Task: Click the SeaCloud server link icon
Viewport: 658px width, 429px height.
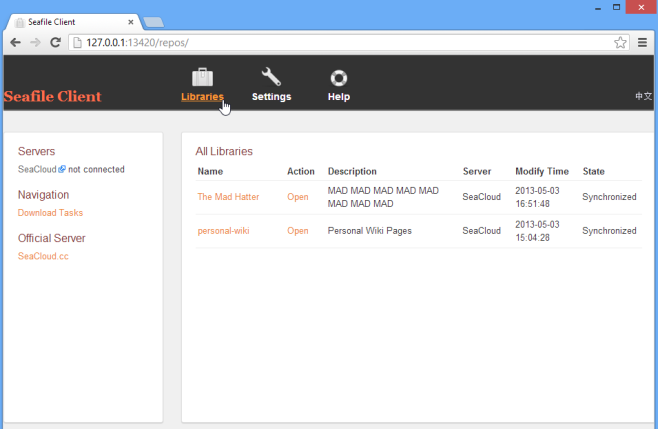Action: click(62, 169)
